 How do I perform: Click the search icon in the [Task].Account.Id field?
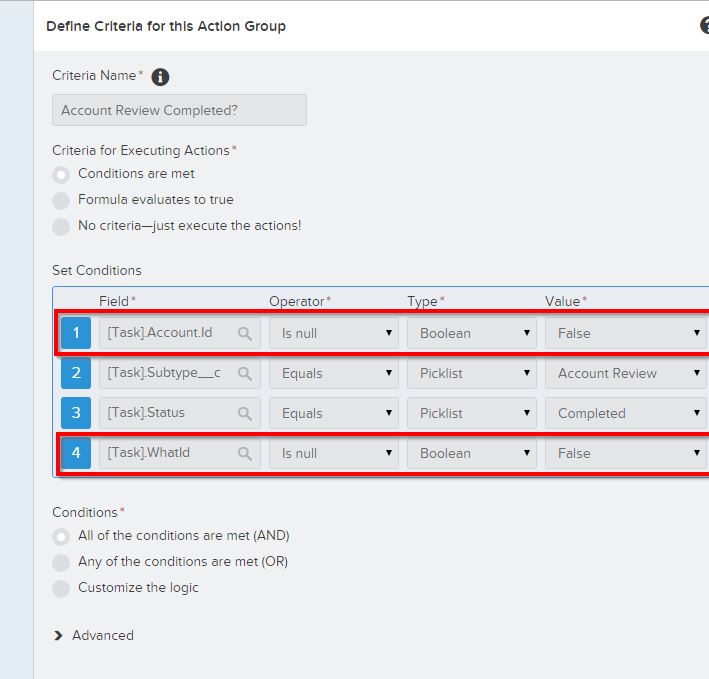245,334
